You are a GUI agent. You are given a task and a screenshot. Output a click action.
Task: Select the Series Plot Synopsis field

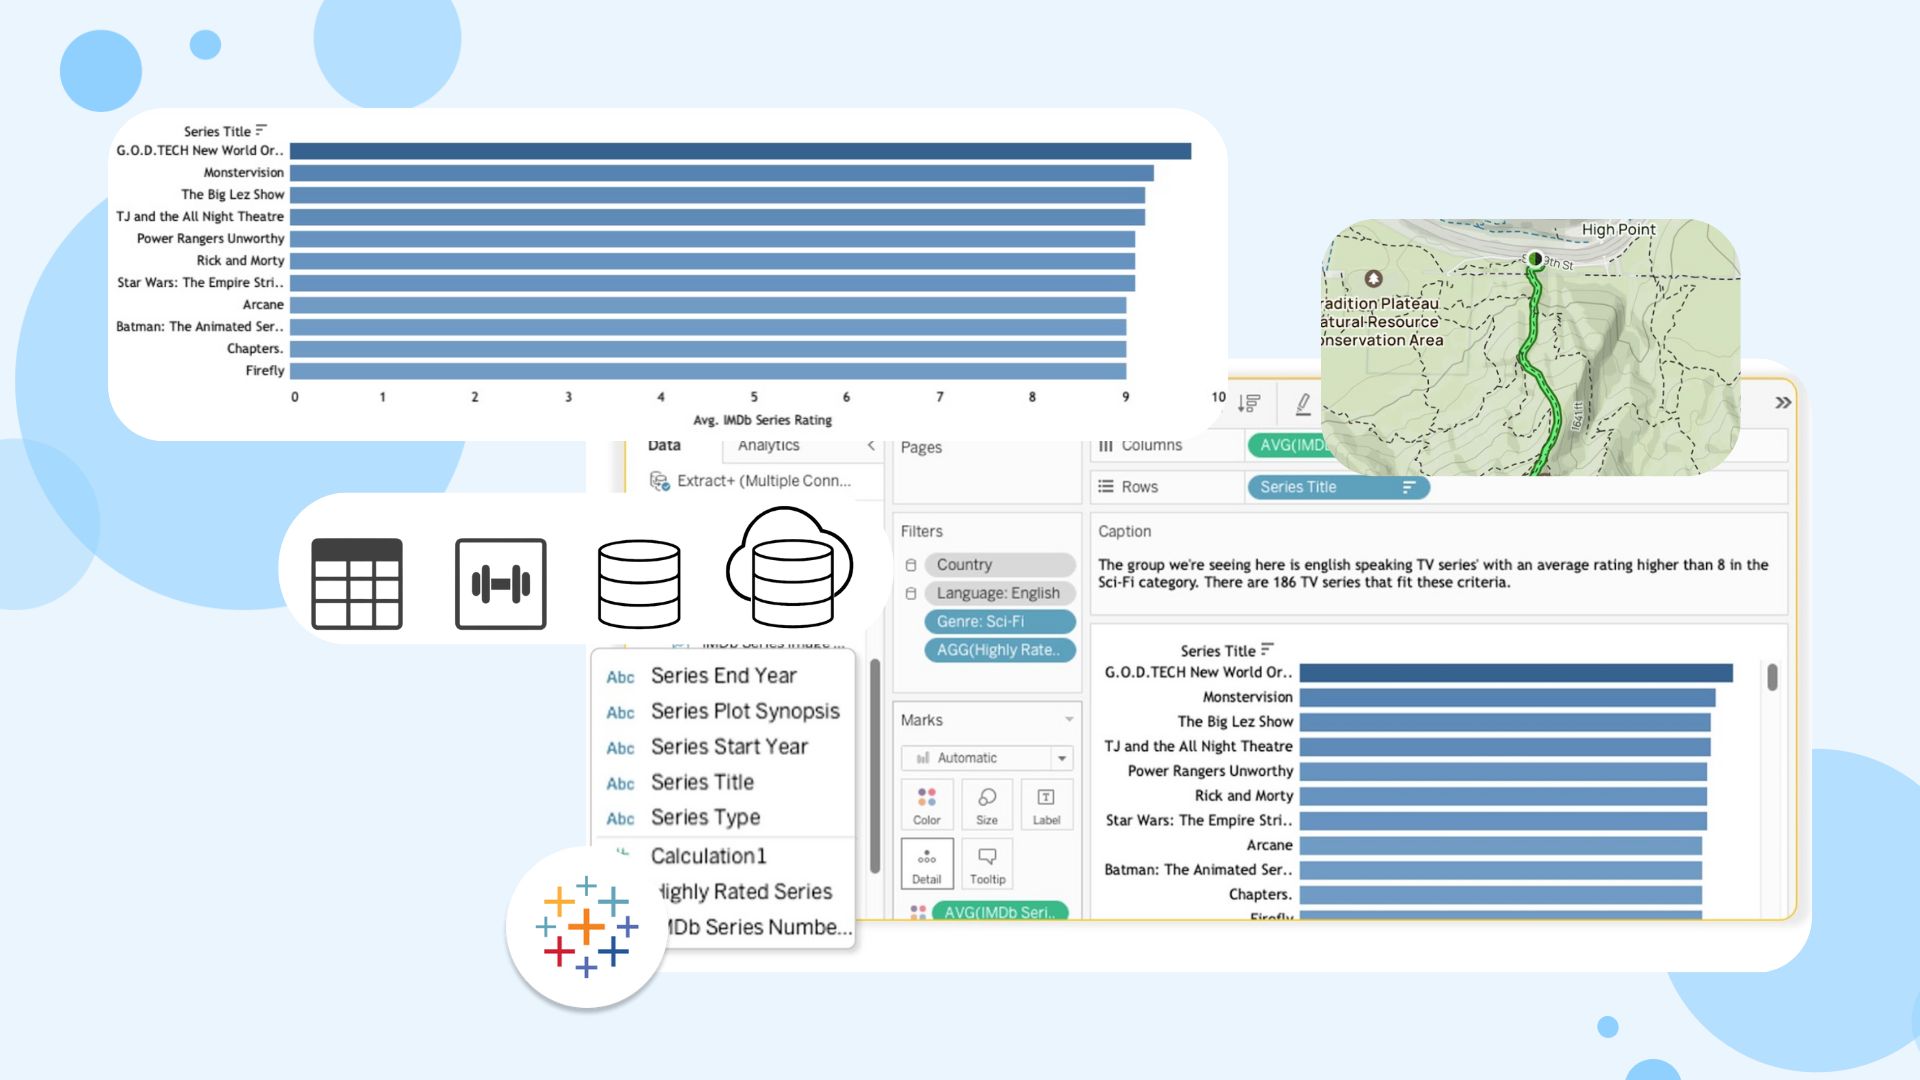744,711
